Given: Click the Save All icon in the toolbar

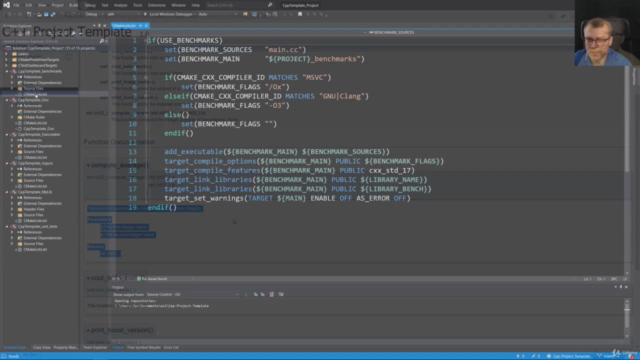Looking at the screenshot, I should pyautogui.click(x=53, y=14).
